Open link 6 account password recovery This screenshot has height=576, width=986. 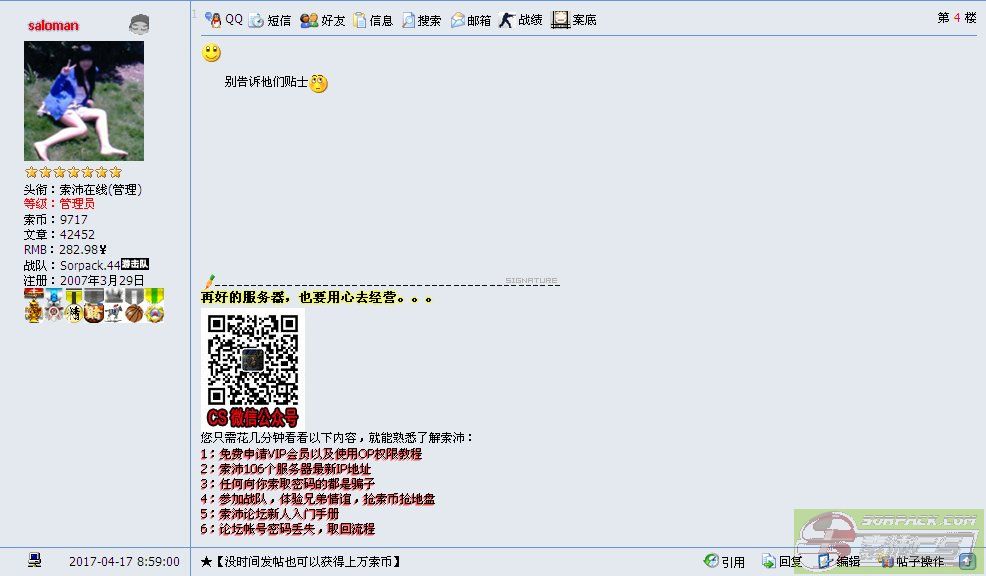[x=287, y=529]
